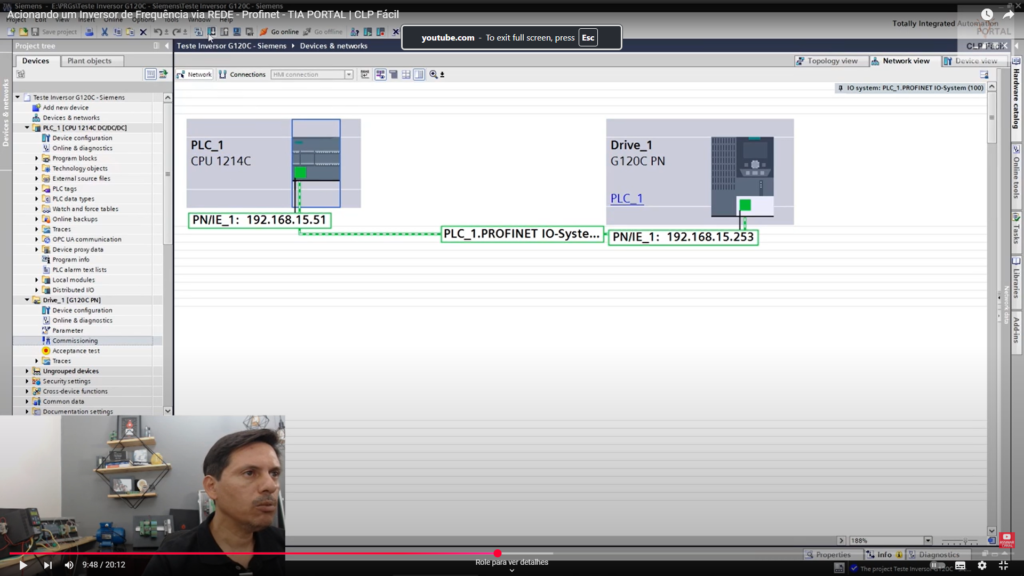The width and height of the screenshot is (1024, 576).
Task: Expand PLC tags tree node
Action: coord(37,189)
